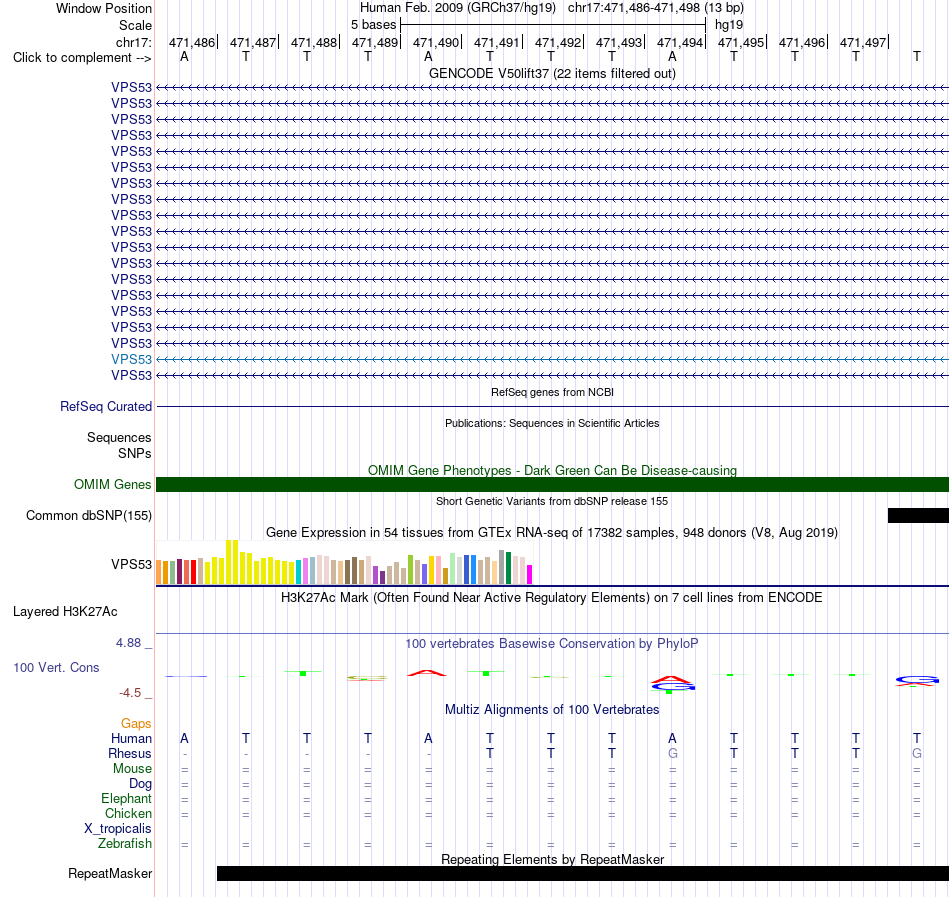The image size is (950, 897).
Task: Click the black RepeatMasker repeat element bar
Action: (x=583, y=873)
